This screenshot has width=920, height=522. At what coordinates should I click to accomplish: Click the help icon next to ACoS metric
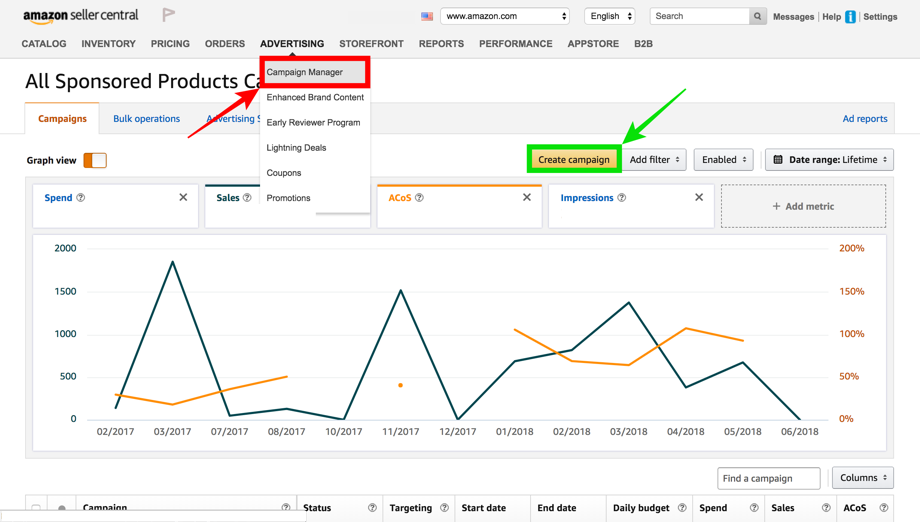(x=419, y=198)
